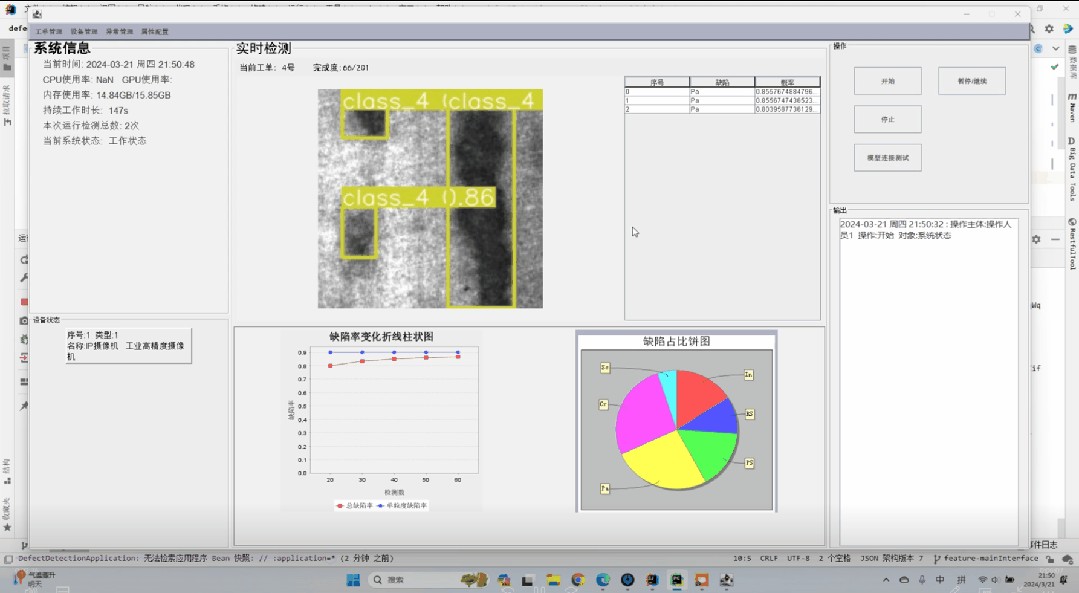The width and height of the screenshot is (1079, 593).
Task: Open the Maven tool window in IDE
Action: pyautogui.click(x=1072, y=108)
